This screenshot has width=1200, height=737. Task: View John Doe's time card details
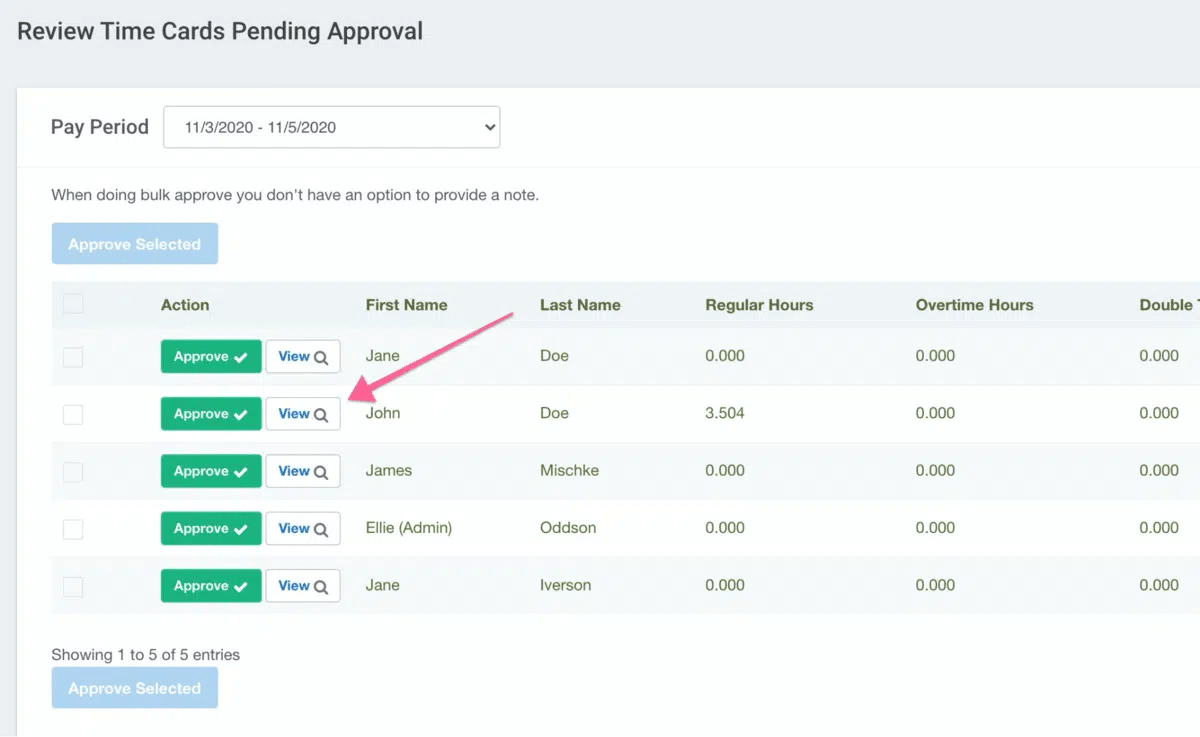point(303,413)
